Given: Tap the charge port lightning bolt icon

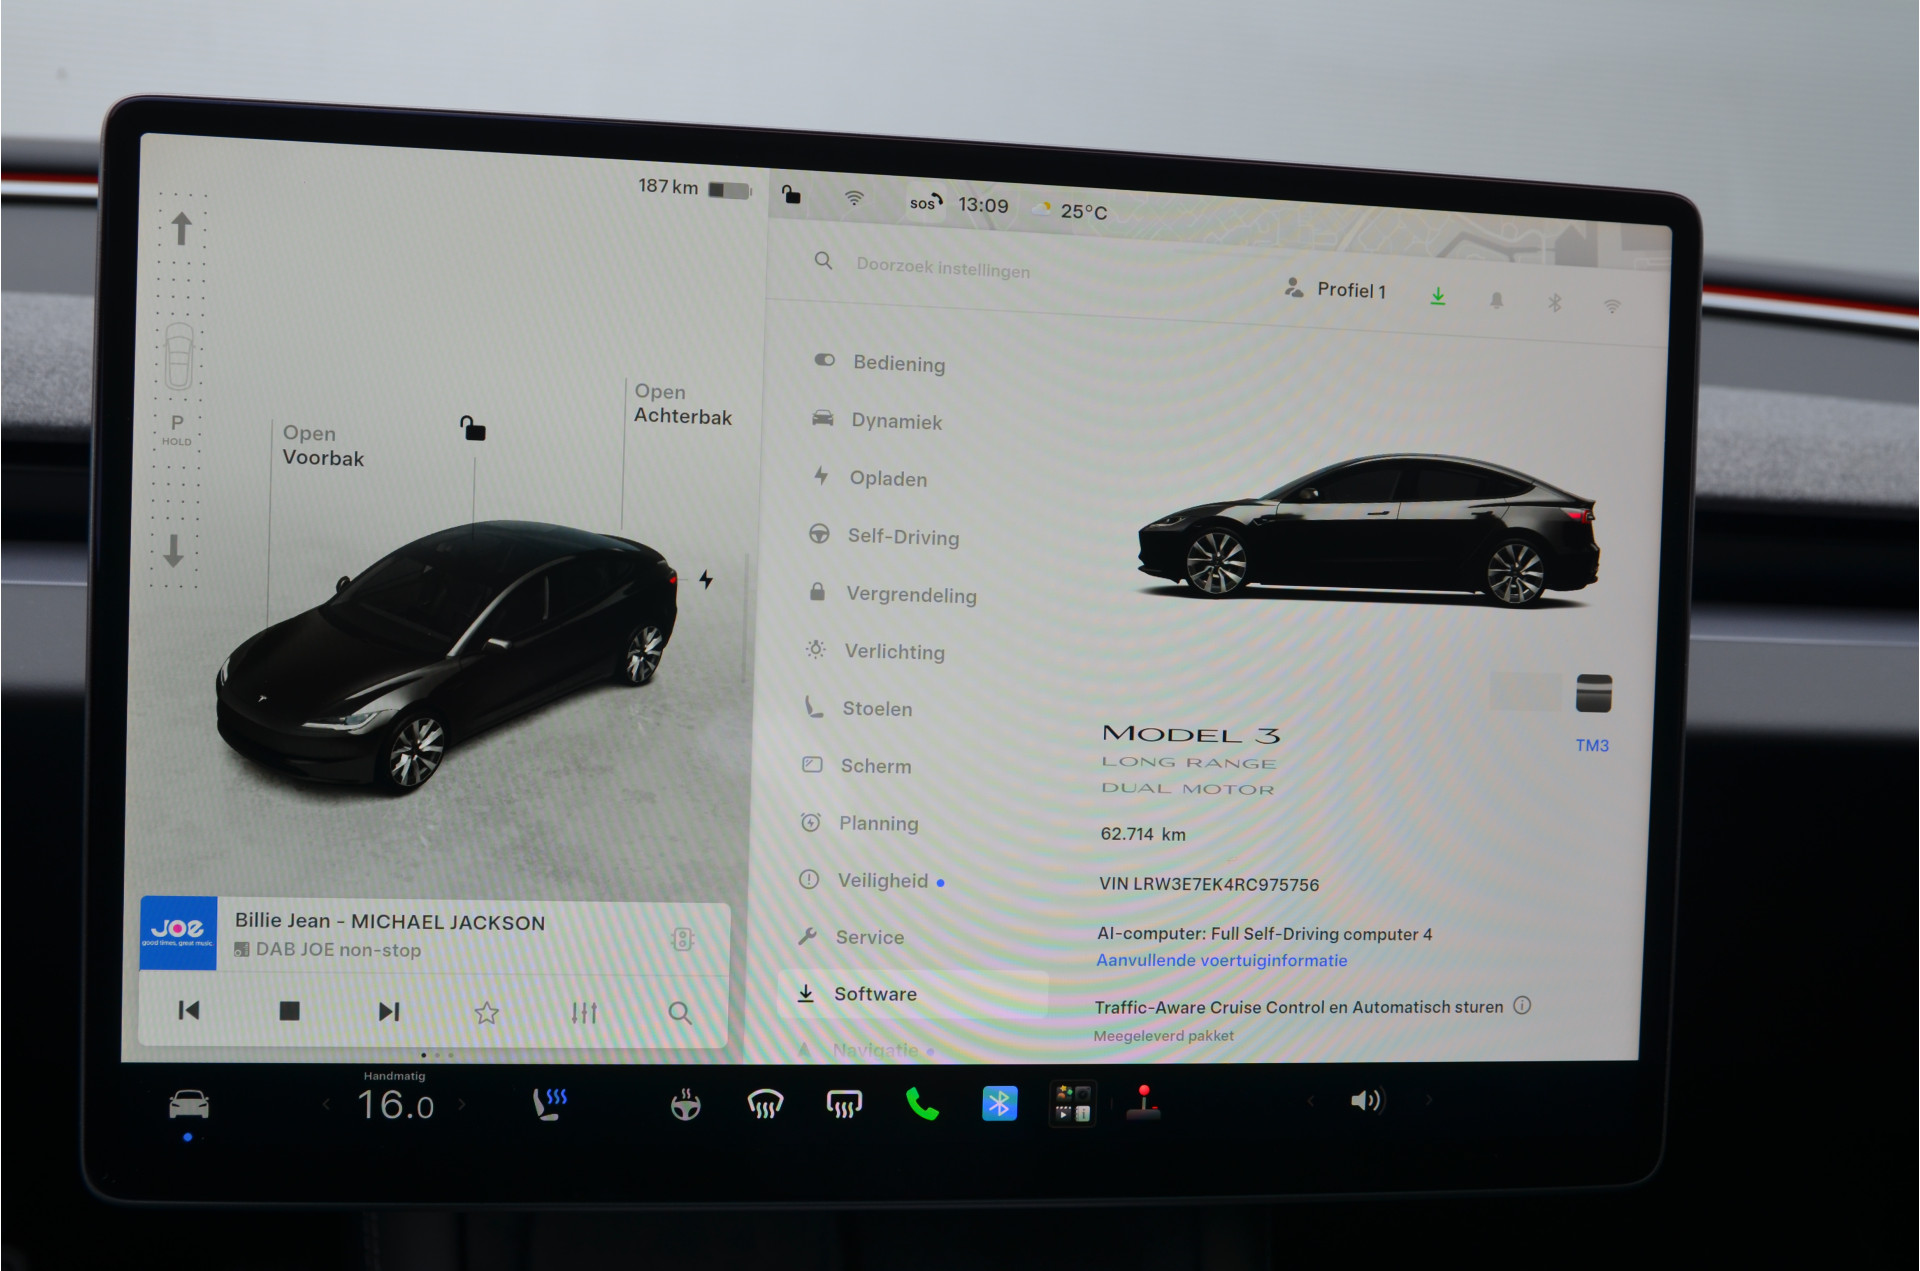Looking at the screenshot, I should 706,579.
